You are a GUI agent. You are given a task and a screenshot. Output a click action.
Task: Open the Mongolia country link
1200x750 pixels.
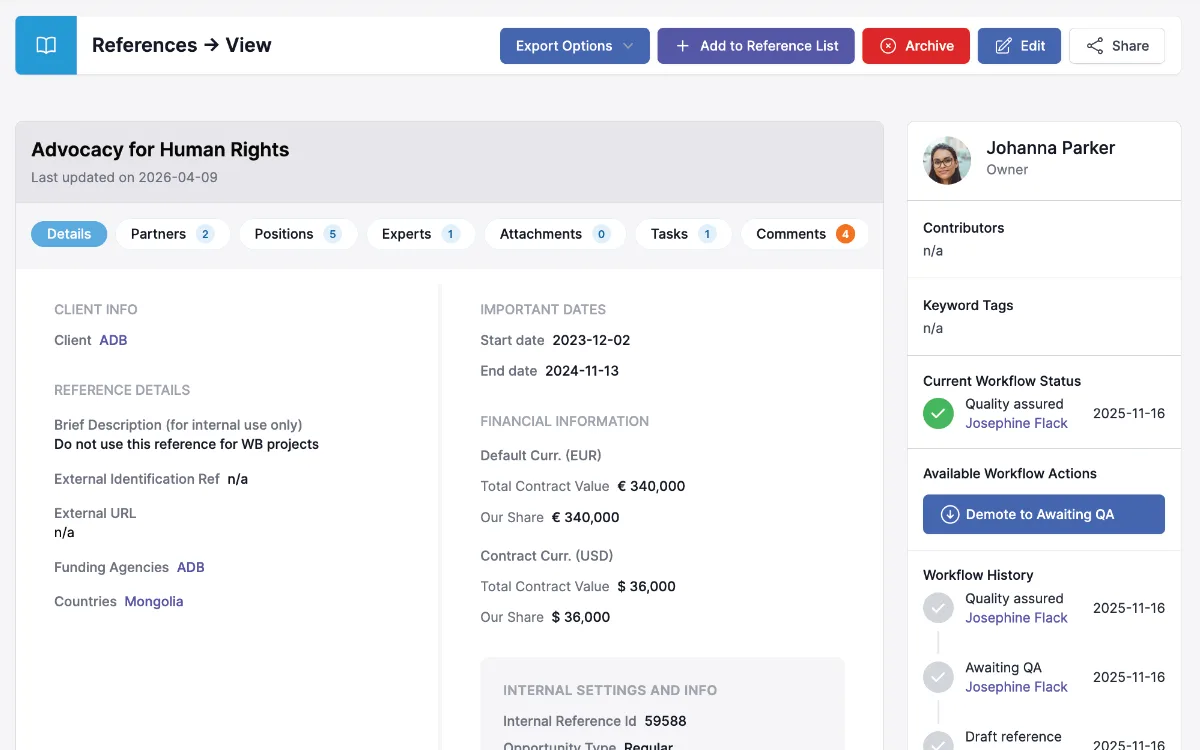coord(154,601)
